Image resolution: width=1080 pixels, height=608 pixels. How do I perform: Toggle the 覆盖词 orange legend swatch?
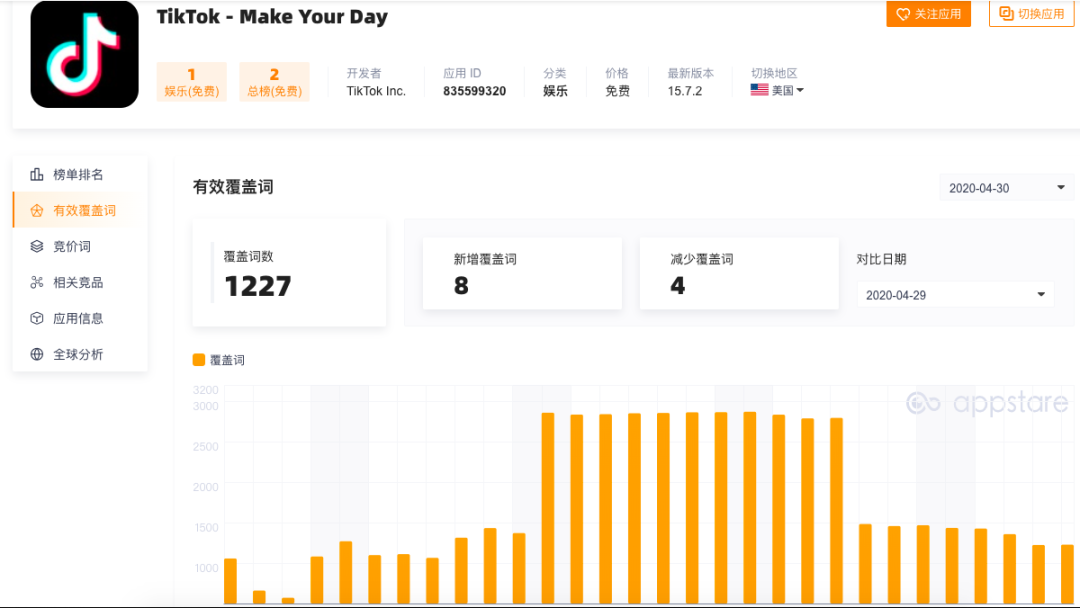click(x=199, y=359)
